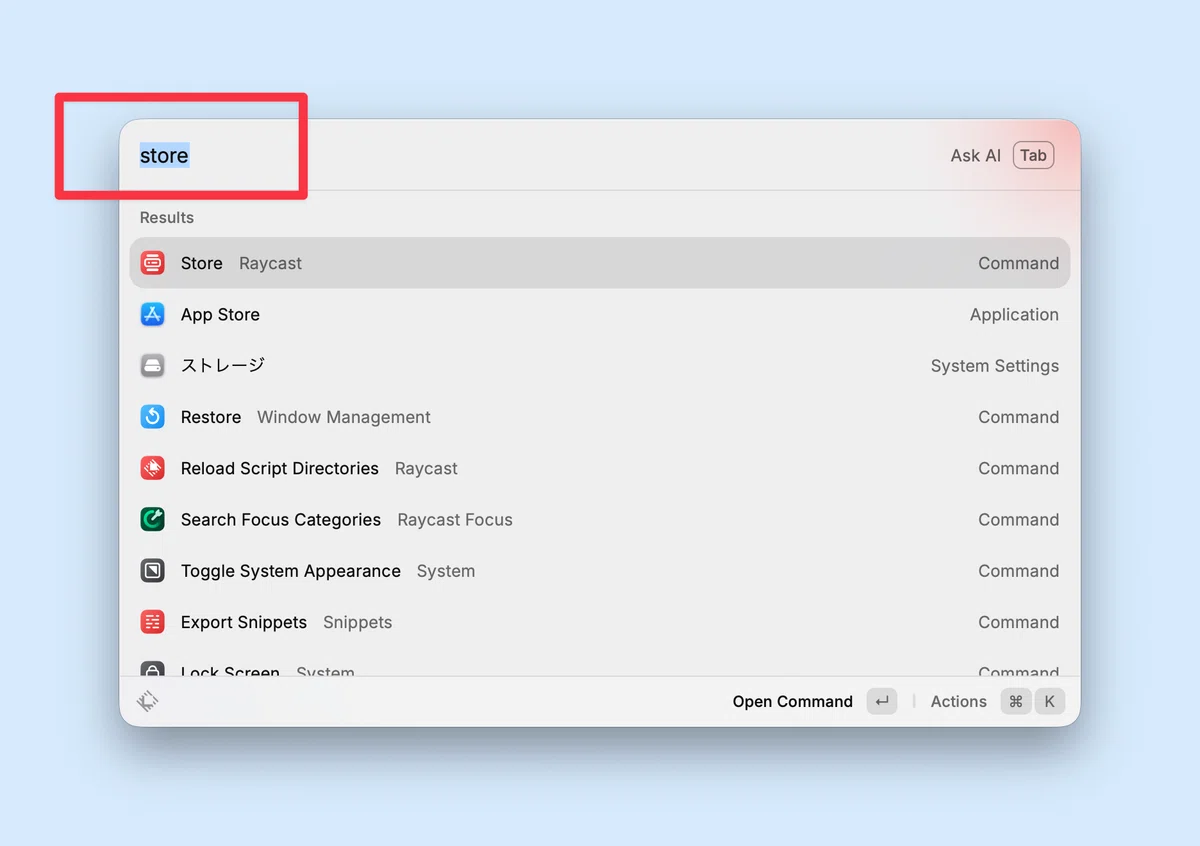1200x846 pixels.
Task: Click "Command" label on the Restore row
Action: pyautogui.click(x=1018, y=417)
